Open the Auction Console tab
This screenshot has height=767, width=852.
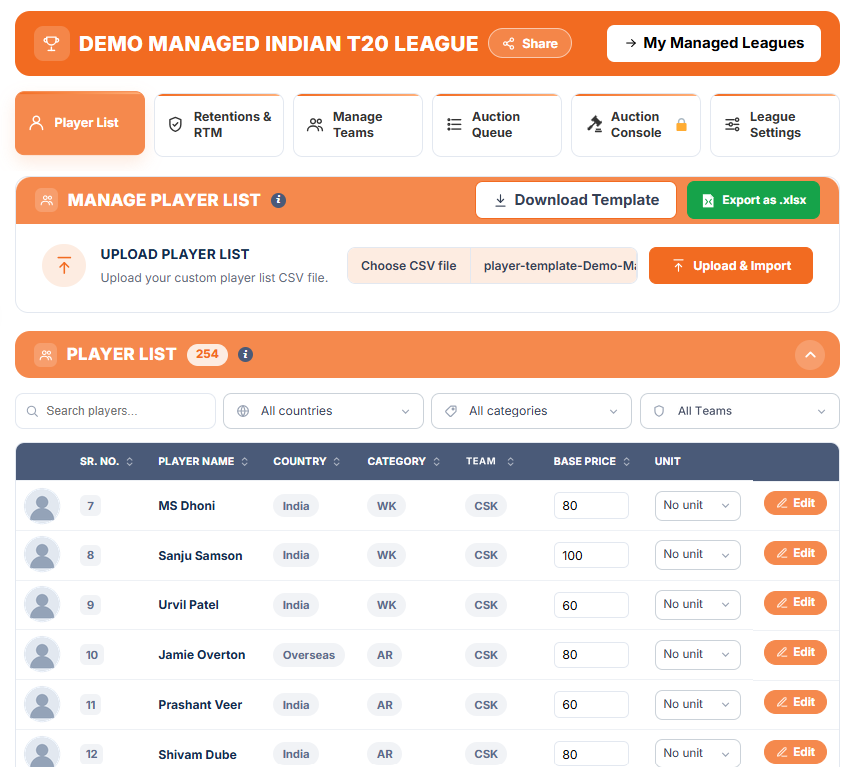click(x=636, y=125)
